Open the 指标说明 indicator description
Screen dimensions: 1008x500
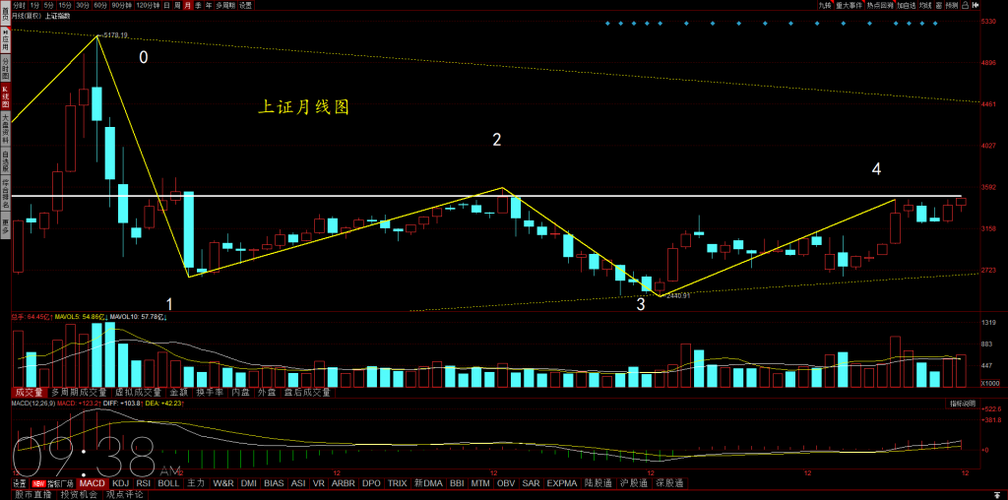963,403
